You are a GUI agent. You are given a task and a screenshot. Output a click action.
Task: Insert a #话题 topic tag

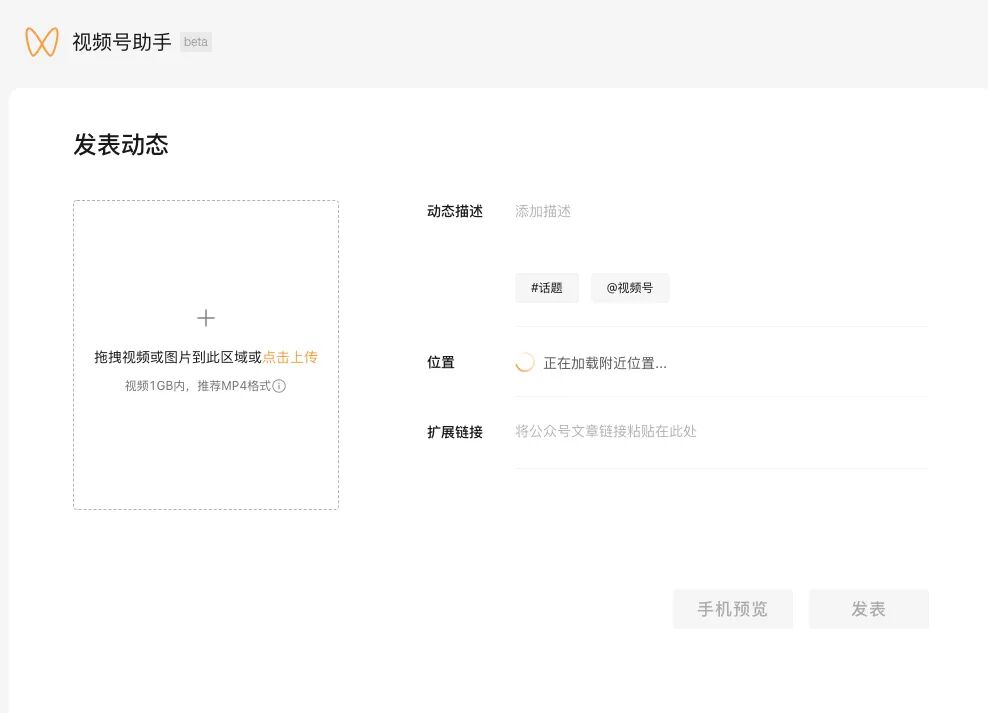(546, 288)
